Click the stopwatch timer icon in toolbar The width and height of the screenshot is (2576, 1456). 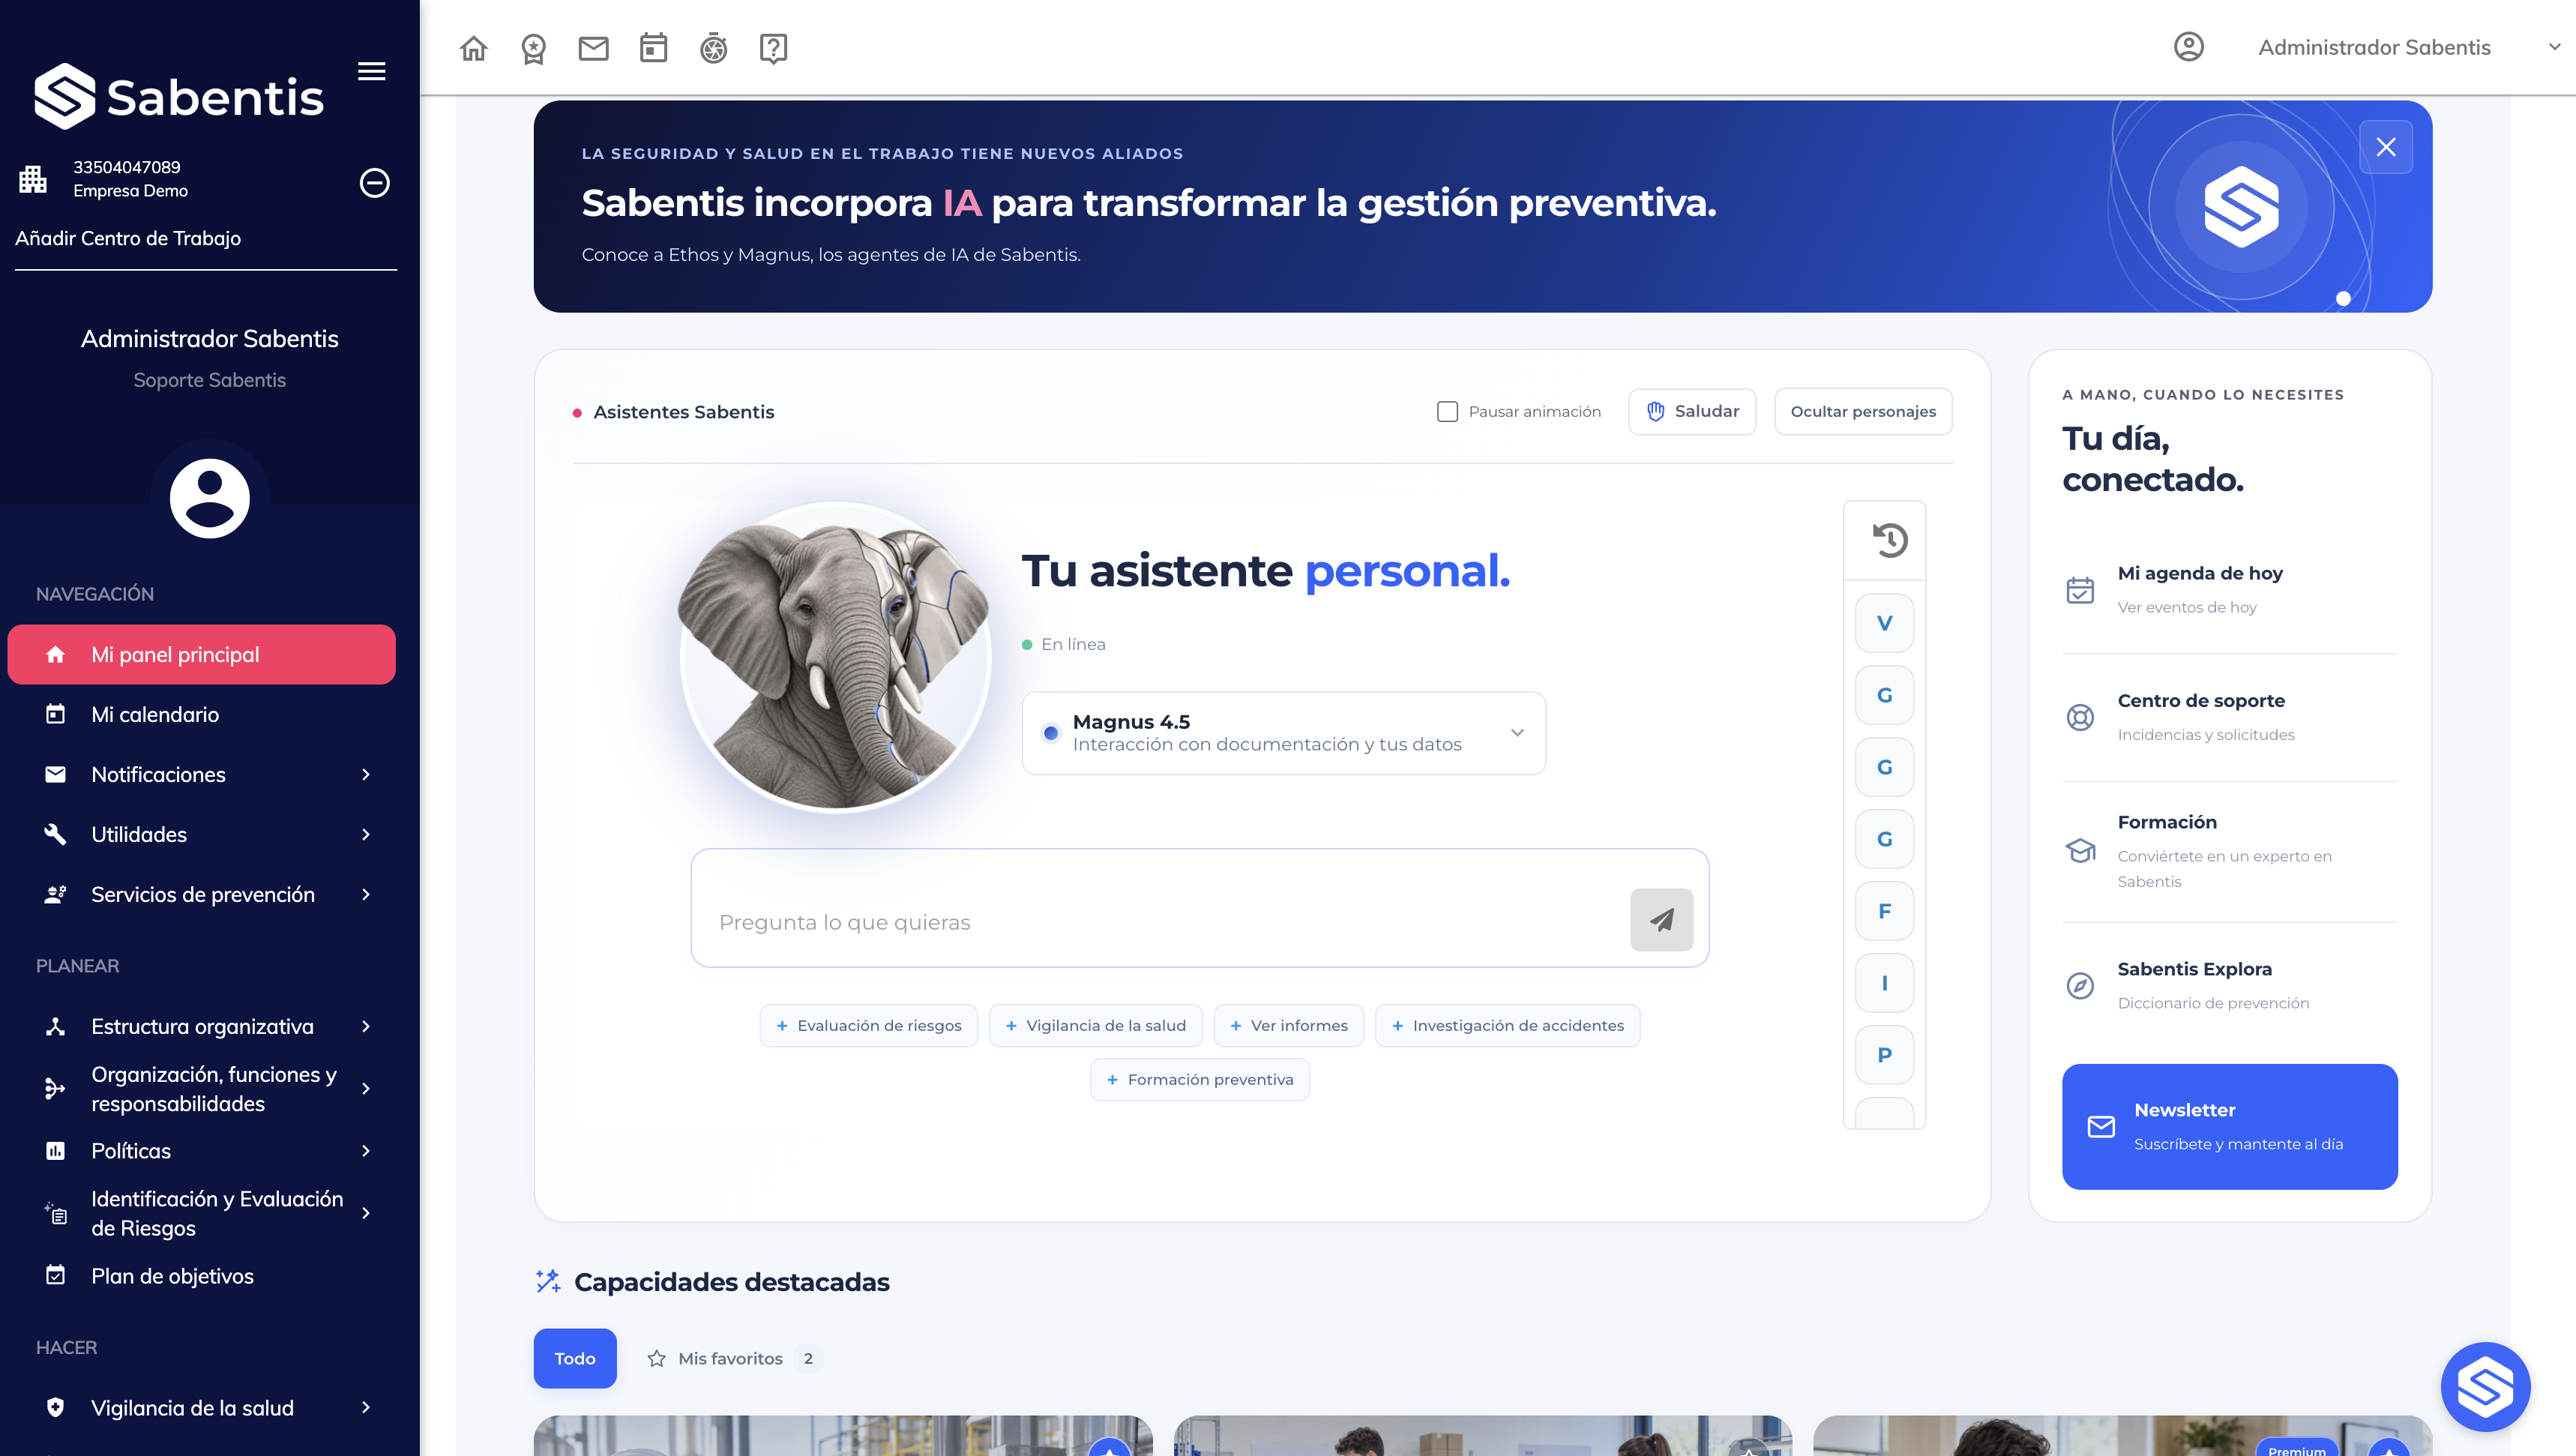coord(713,48)
